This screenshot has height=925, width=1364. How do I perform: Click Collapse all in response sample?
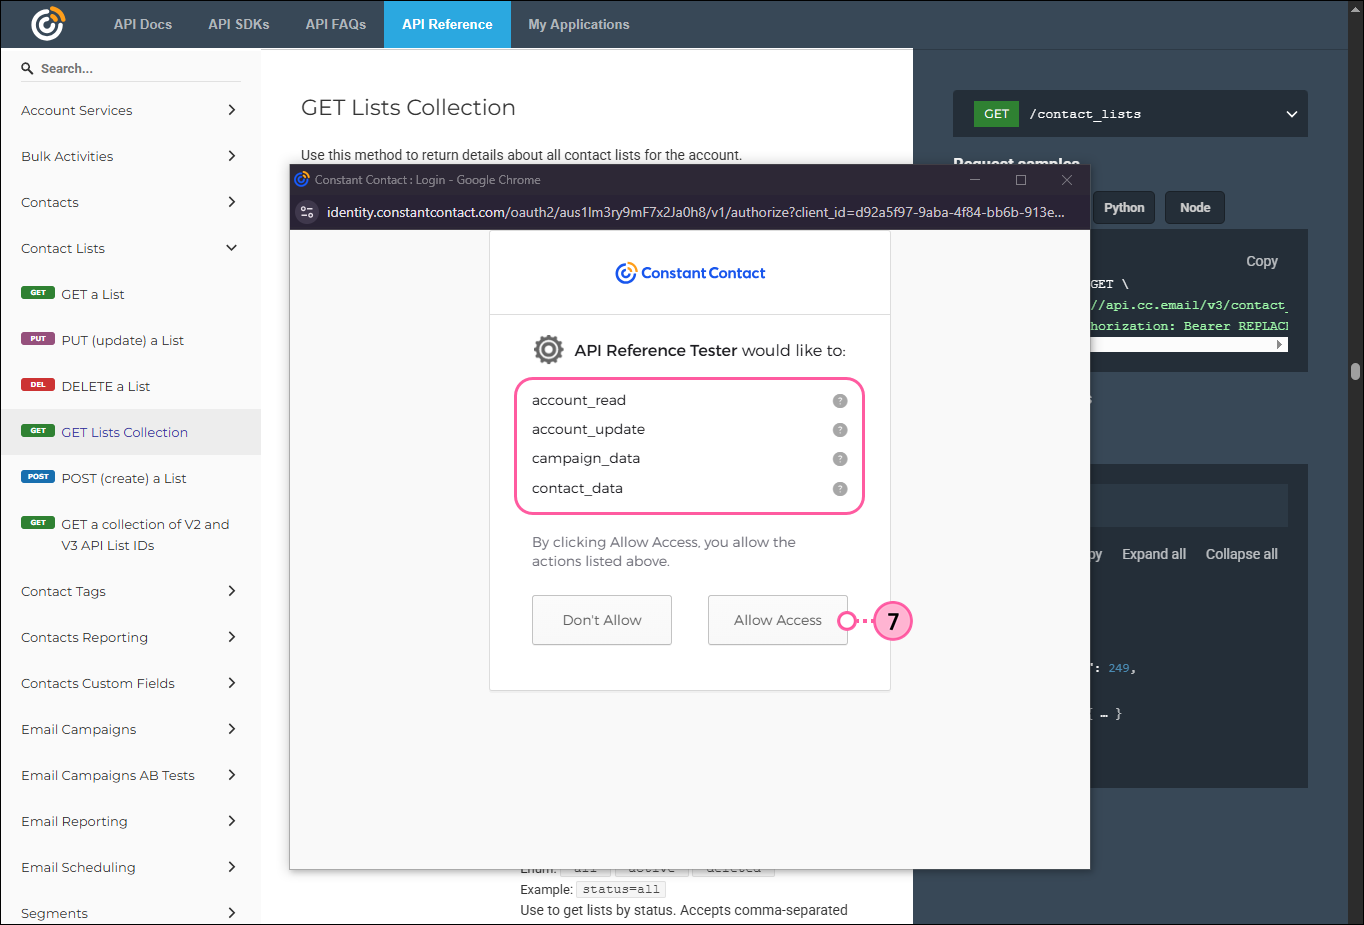point(1241,554)
